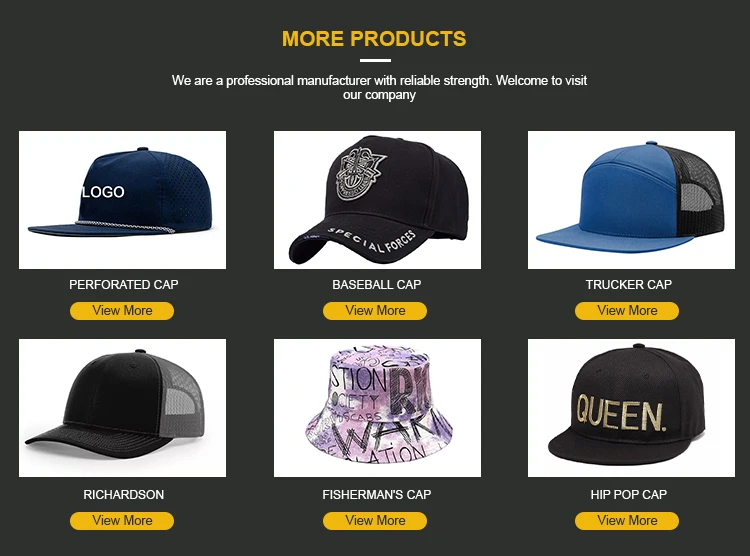Click the professional manufacturer description text
The height and width of the screenshot is (556, 750).
pos(379,87)
